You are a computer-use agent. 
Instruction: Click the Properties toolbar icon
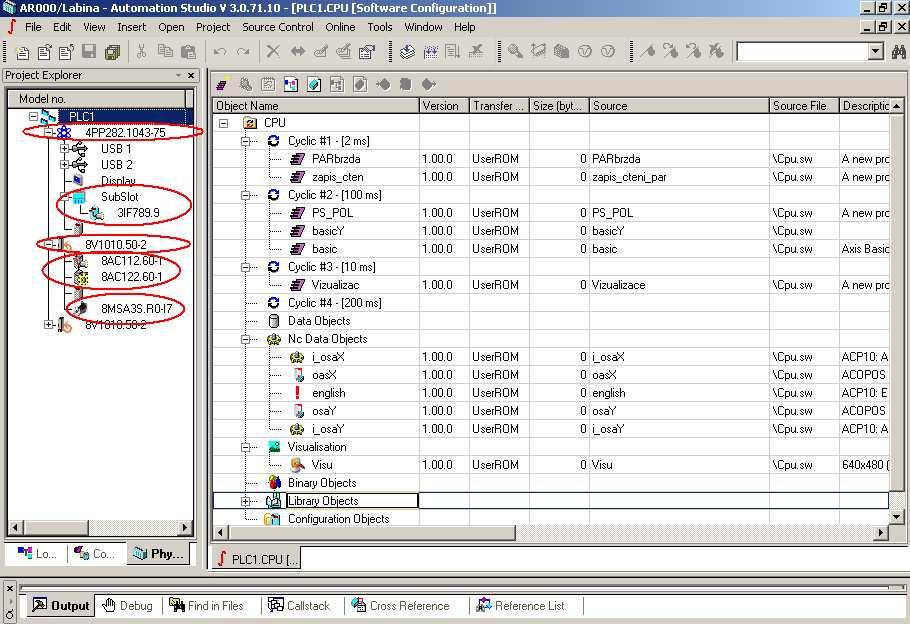tap(367, 52)
